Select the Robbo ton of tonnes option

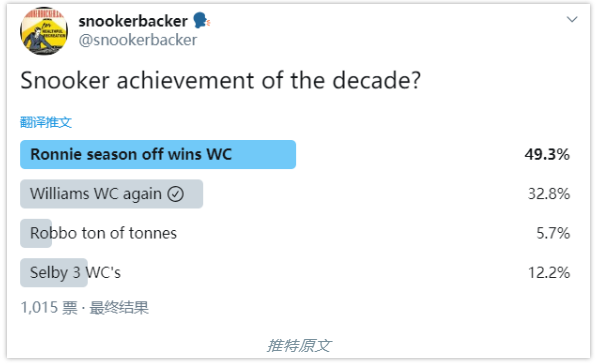point(103,233)
